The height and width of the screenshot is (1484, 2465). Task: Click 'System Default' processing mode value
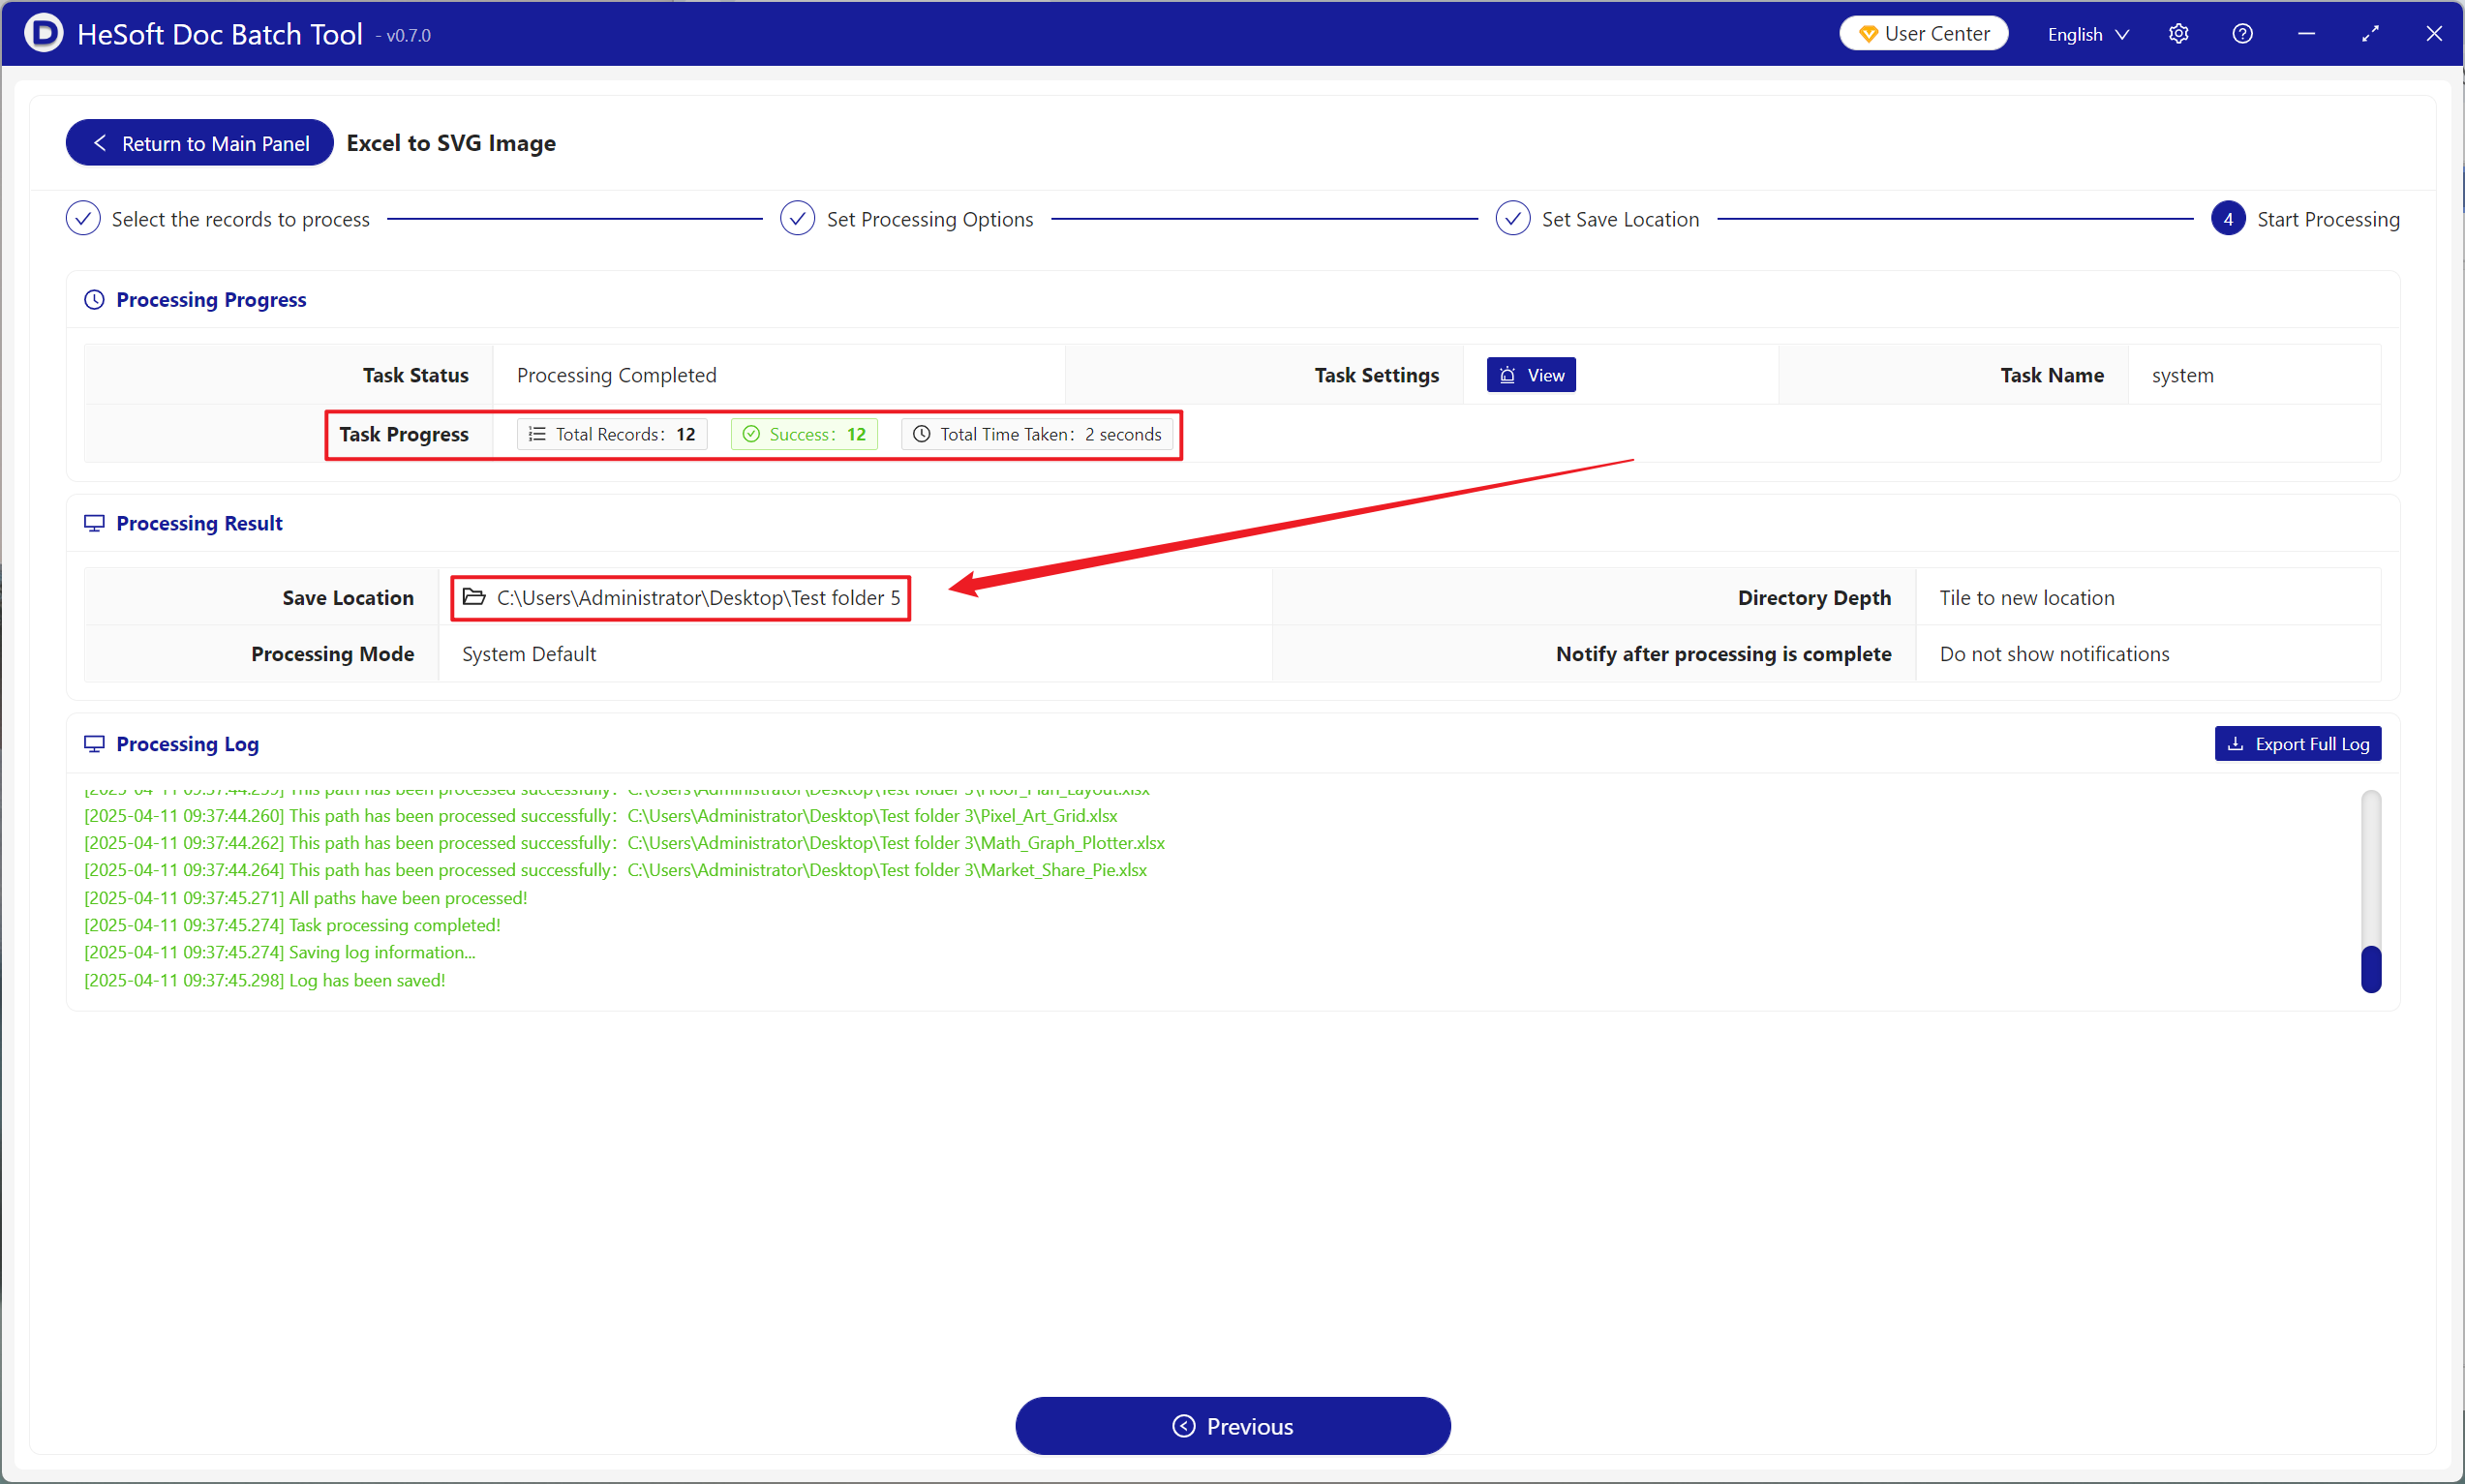pos(528,654)
